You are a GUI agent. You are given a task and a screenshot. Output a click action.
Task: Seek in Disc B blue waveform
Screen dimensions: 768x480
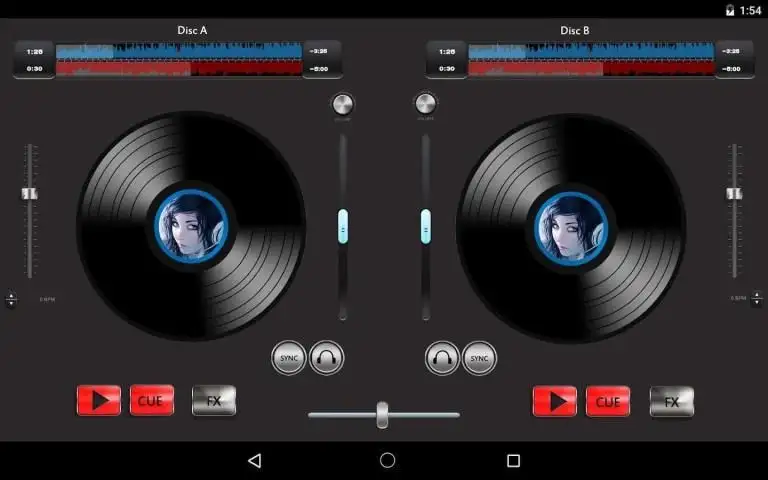pyautogui.click(x=591, y=51)
